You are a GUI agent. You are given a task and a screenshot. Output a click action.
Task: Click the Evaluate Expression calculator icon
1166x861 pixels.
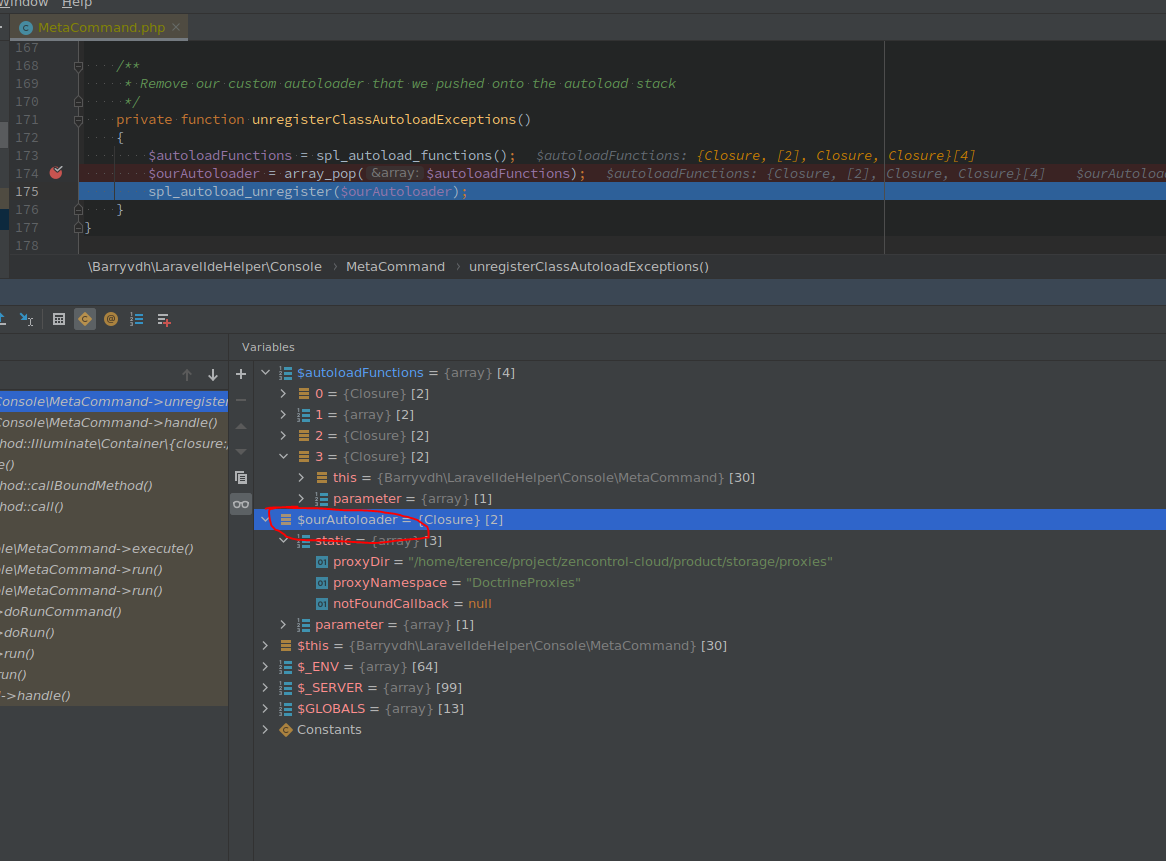(59, 320)
